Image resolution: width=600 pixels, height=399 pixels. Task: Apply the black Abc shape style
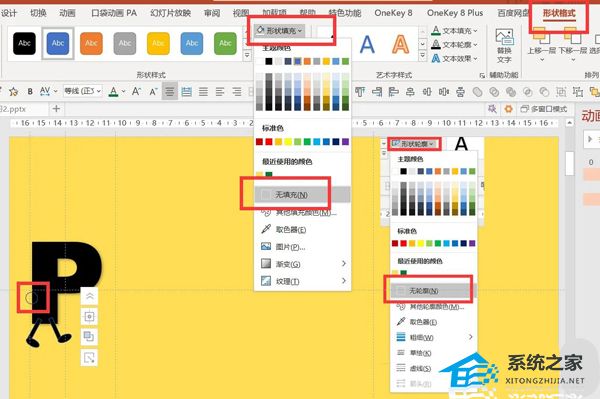[x=24, y=43]
